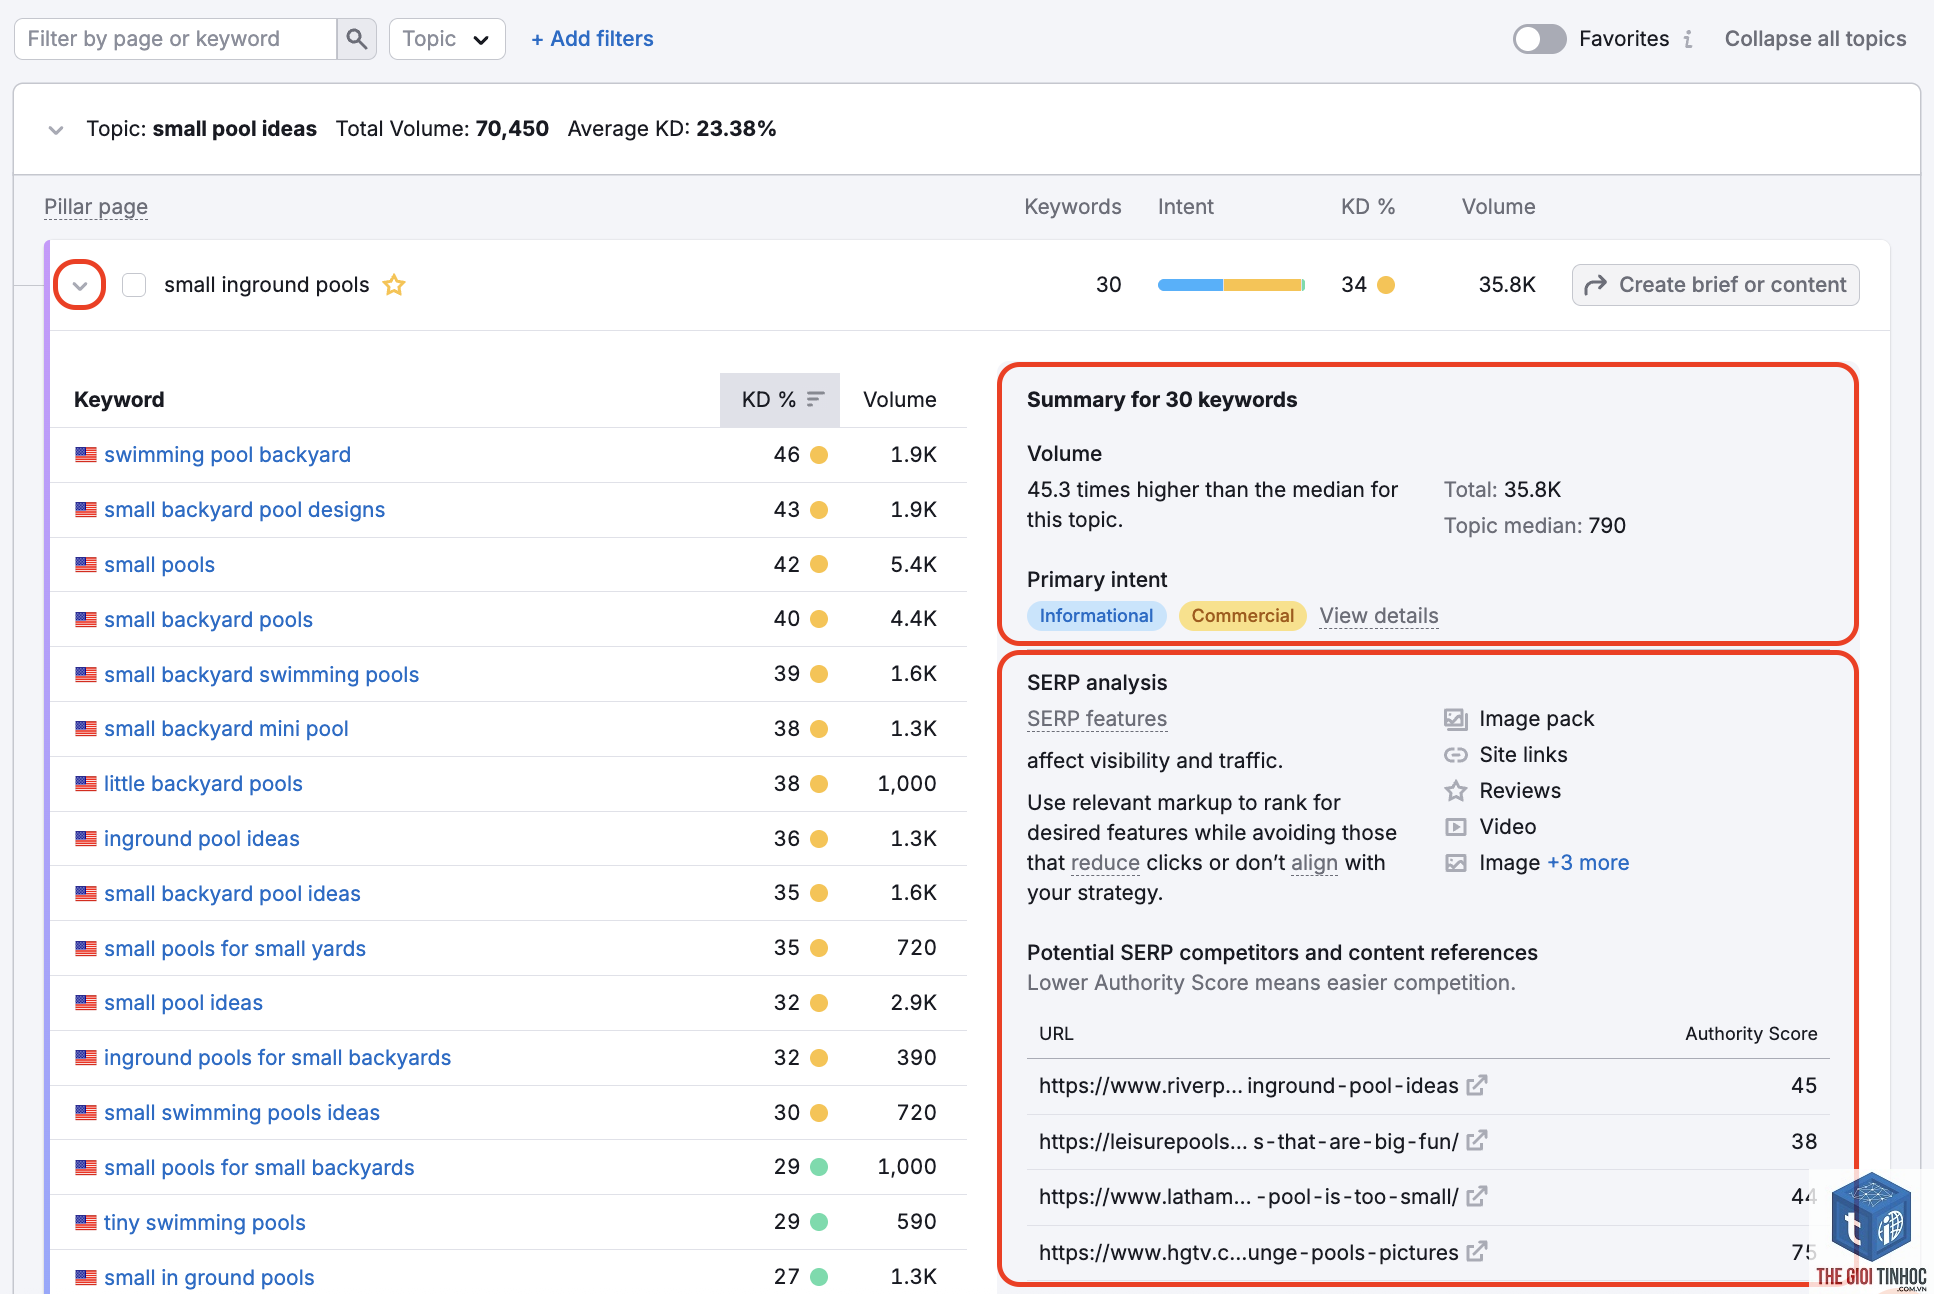Click the share arrow icon in Create brief button
1934x1294 pixels.
point(1596,285)
